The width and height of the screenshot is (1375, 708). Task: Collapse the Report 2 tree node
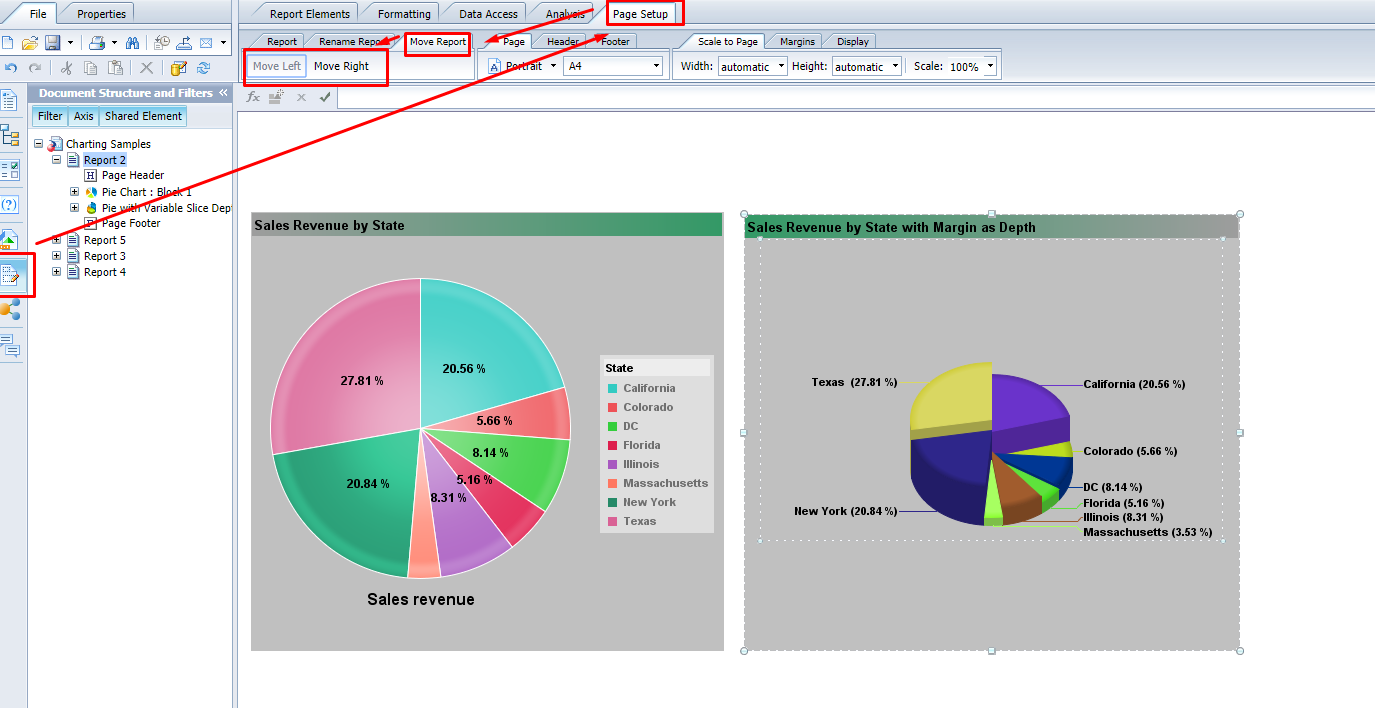[56, 160]
